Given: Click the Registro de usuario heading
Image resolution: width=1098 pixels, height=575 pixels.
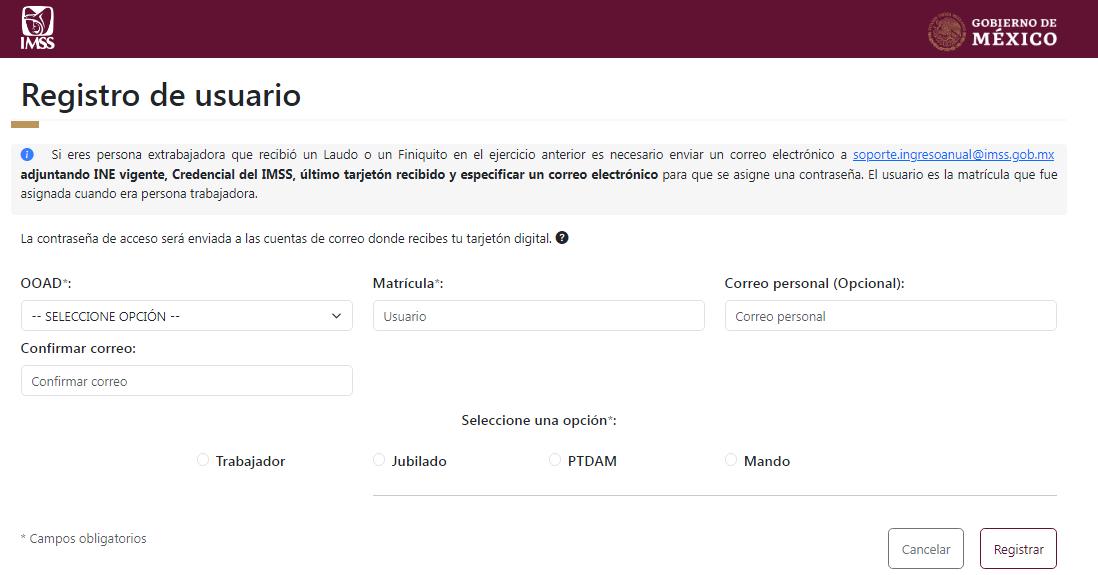Looking at the screenshot, I should [x=160, y=95].
